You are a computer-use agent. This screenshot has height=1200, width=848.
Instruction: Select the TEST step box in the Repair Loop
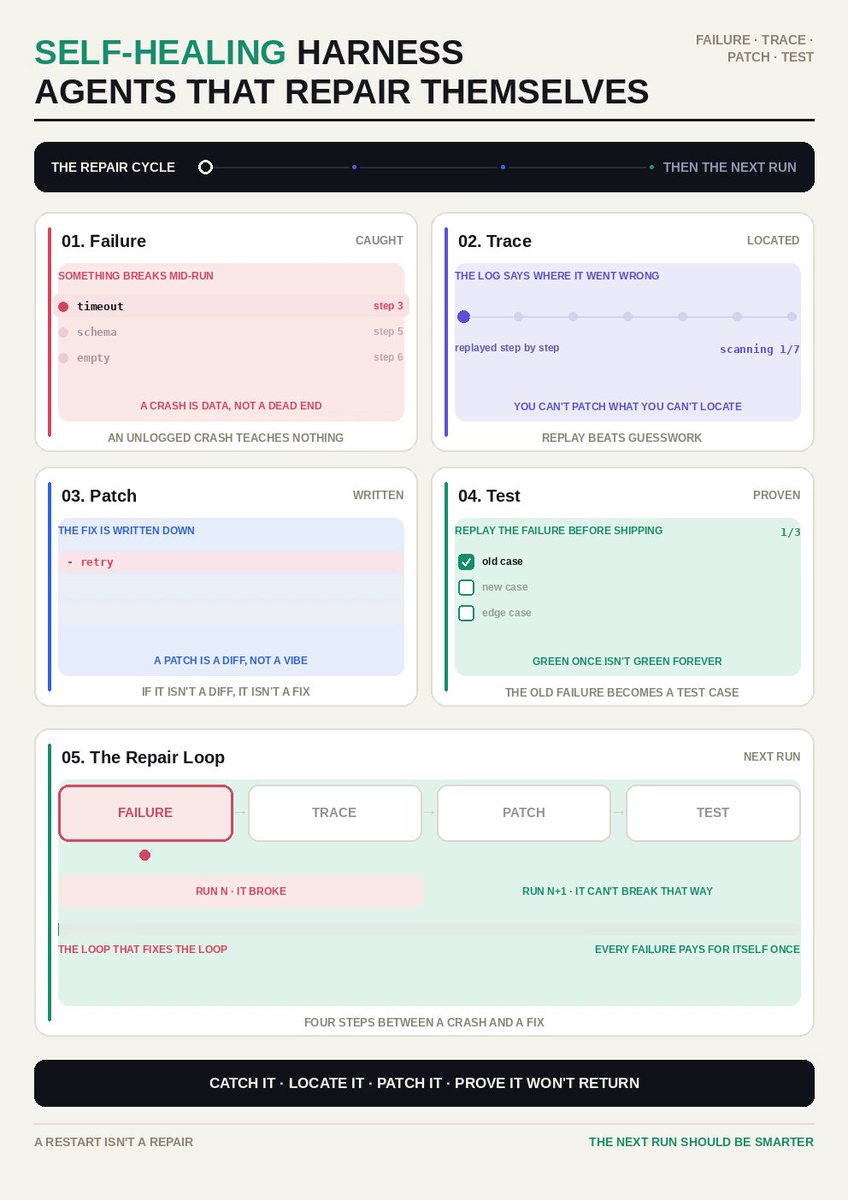pyautogui.click(x=713, y=813)
